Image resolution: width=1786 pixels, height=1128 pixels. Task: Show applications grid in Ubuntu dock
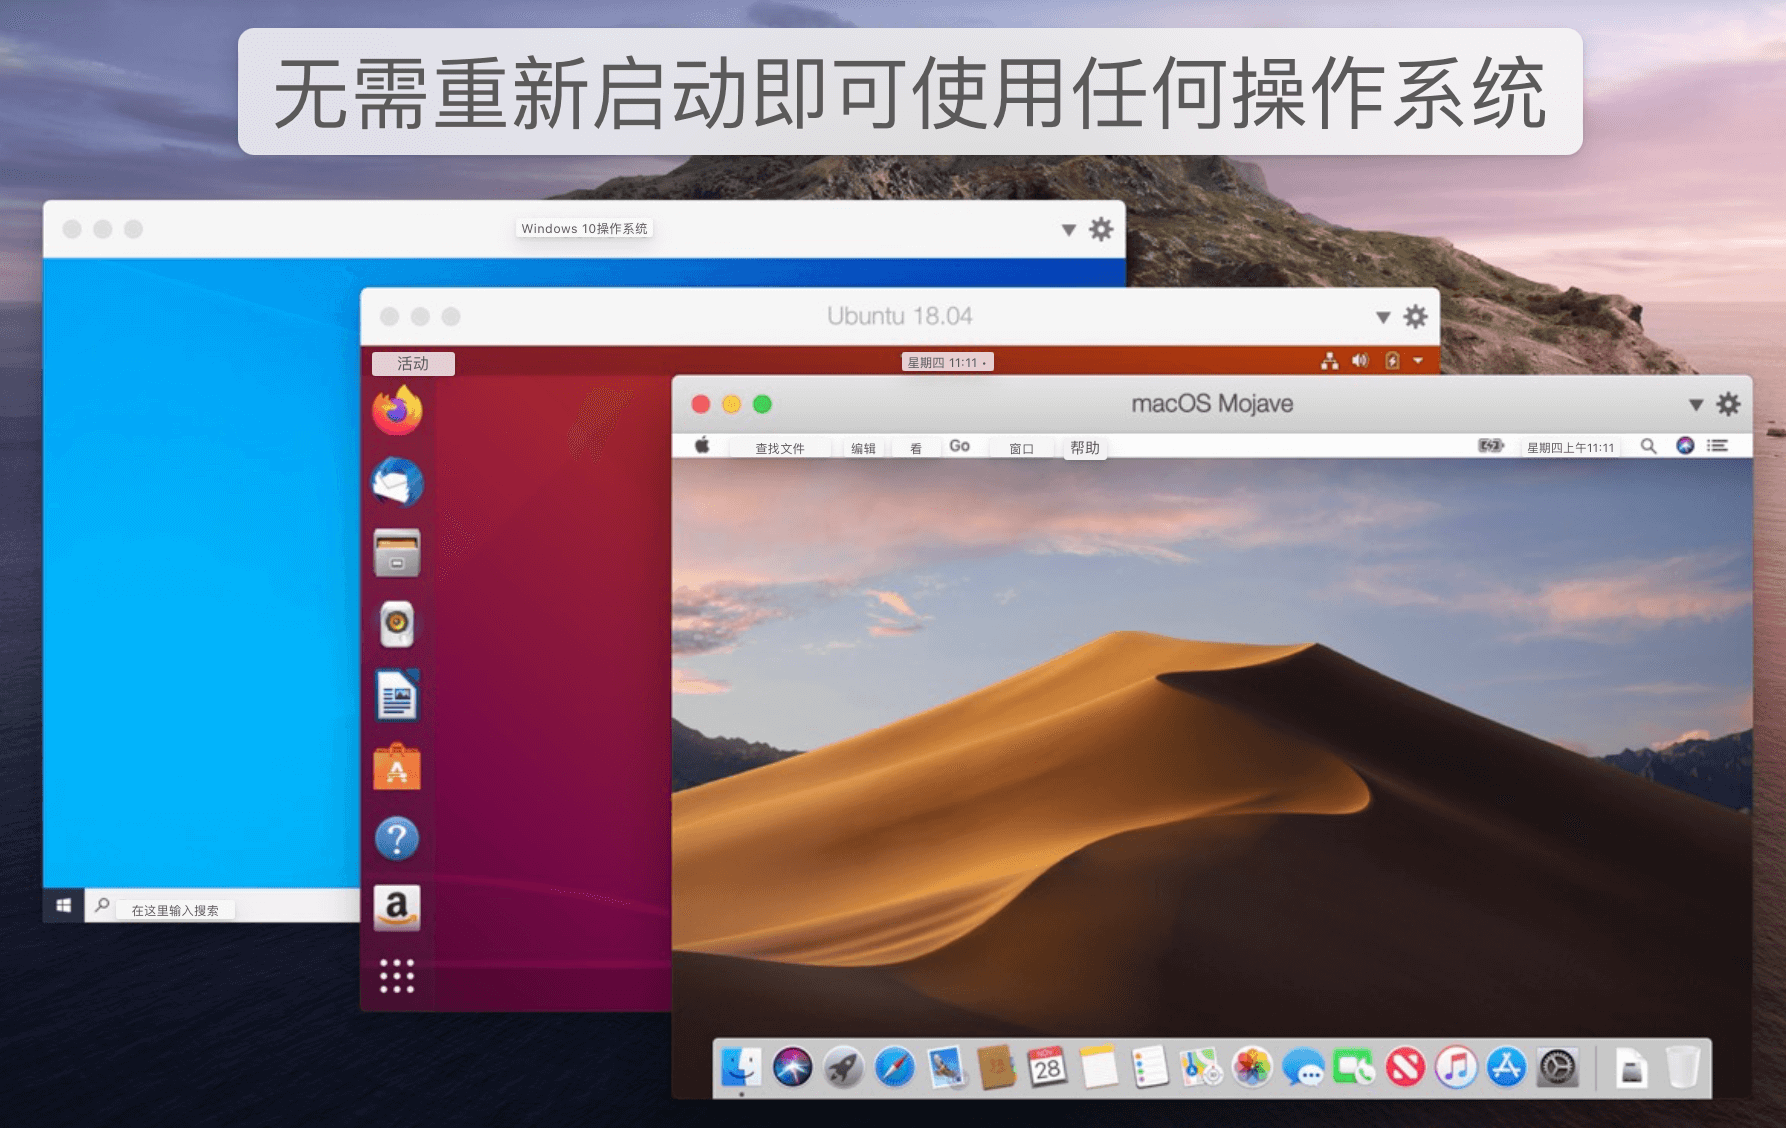coord(397,976)
